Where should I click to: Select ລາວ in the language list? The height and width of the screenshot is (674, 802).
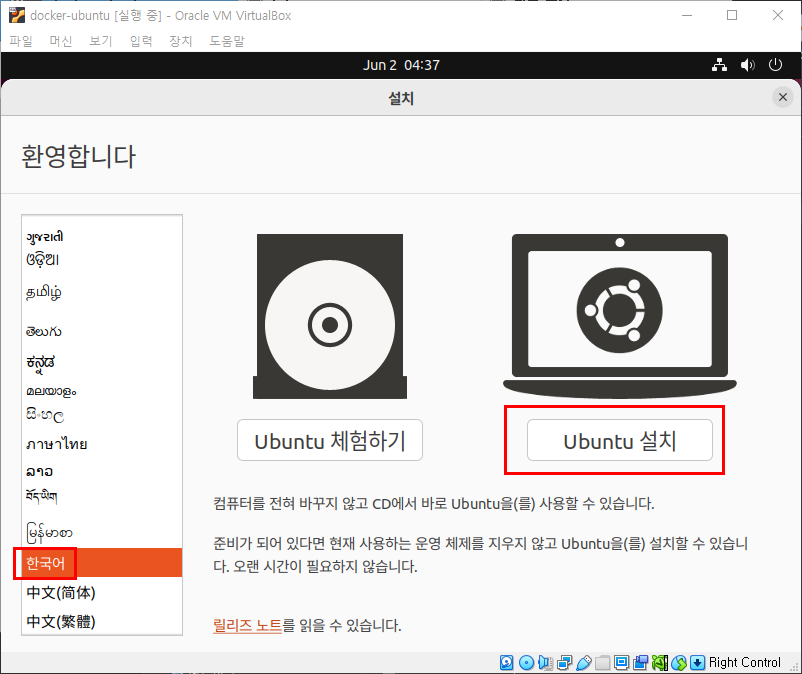[102, 471]
